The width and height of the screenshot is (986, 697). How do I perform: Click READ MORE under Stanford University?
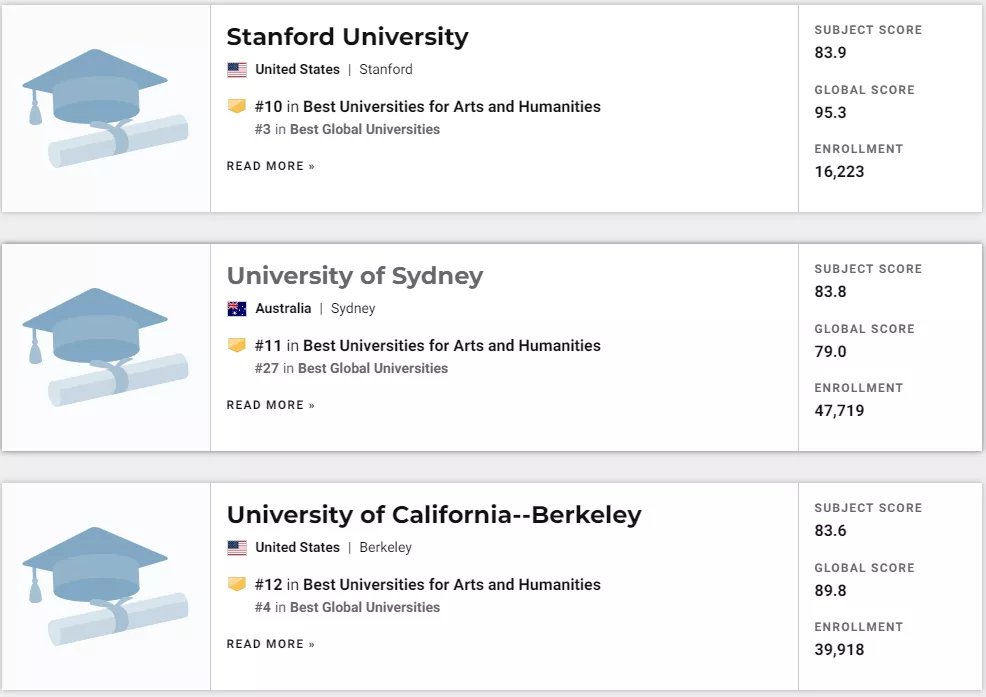pyautogui.click(x=270, y=166)
